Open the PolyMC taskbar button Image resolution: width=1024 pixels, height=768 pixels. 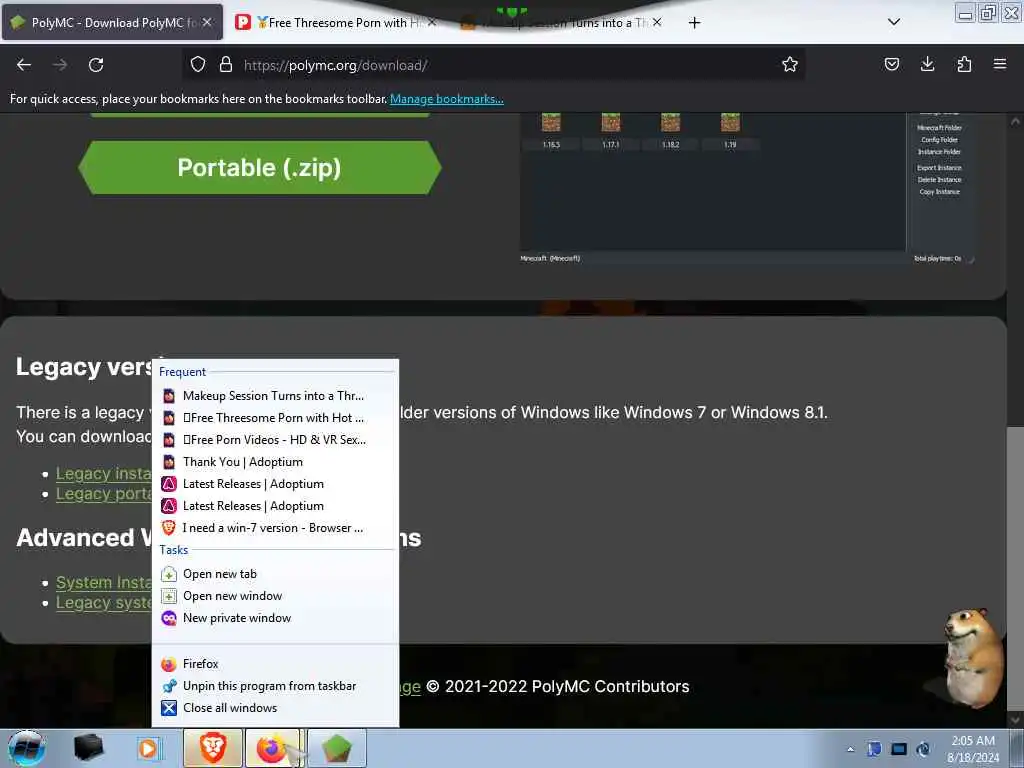click(x=336, y=748)
